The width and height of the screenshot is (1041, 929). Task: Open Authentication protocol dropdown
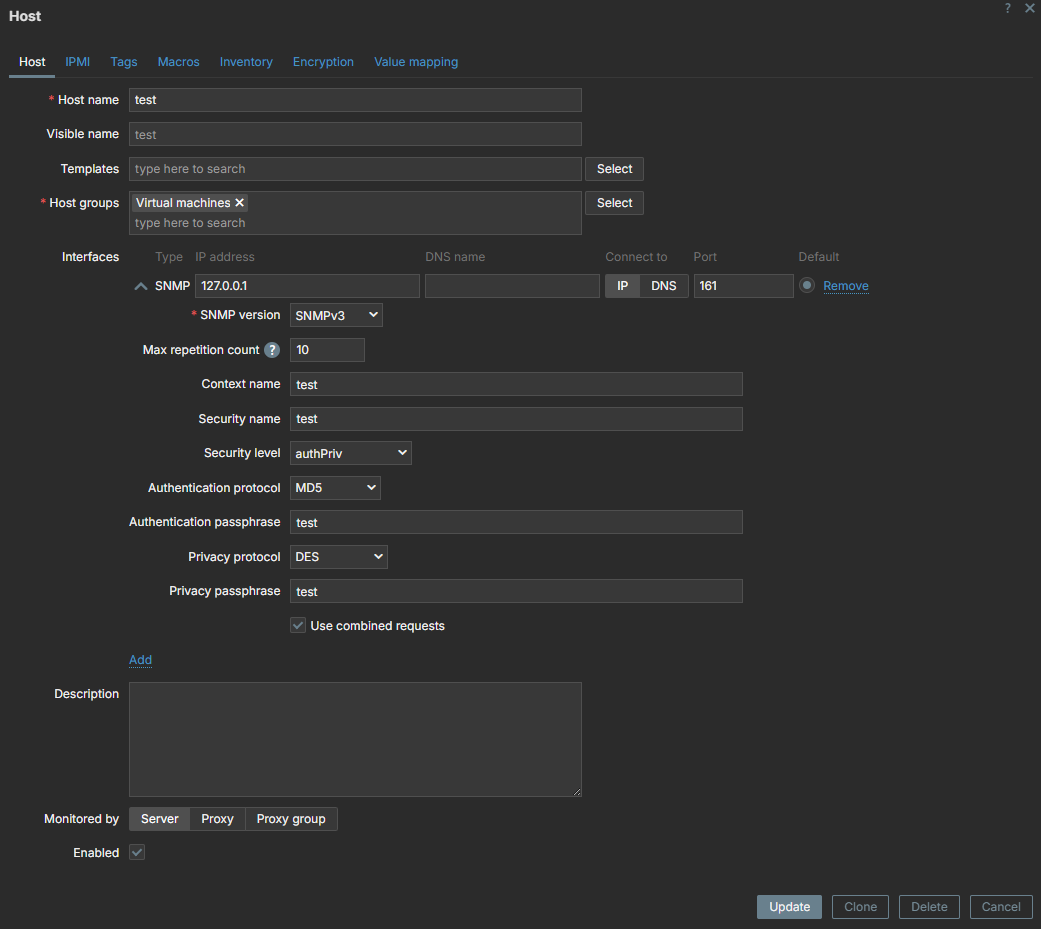pos(335,488)
